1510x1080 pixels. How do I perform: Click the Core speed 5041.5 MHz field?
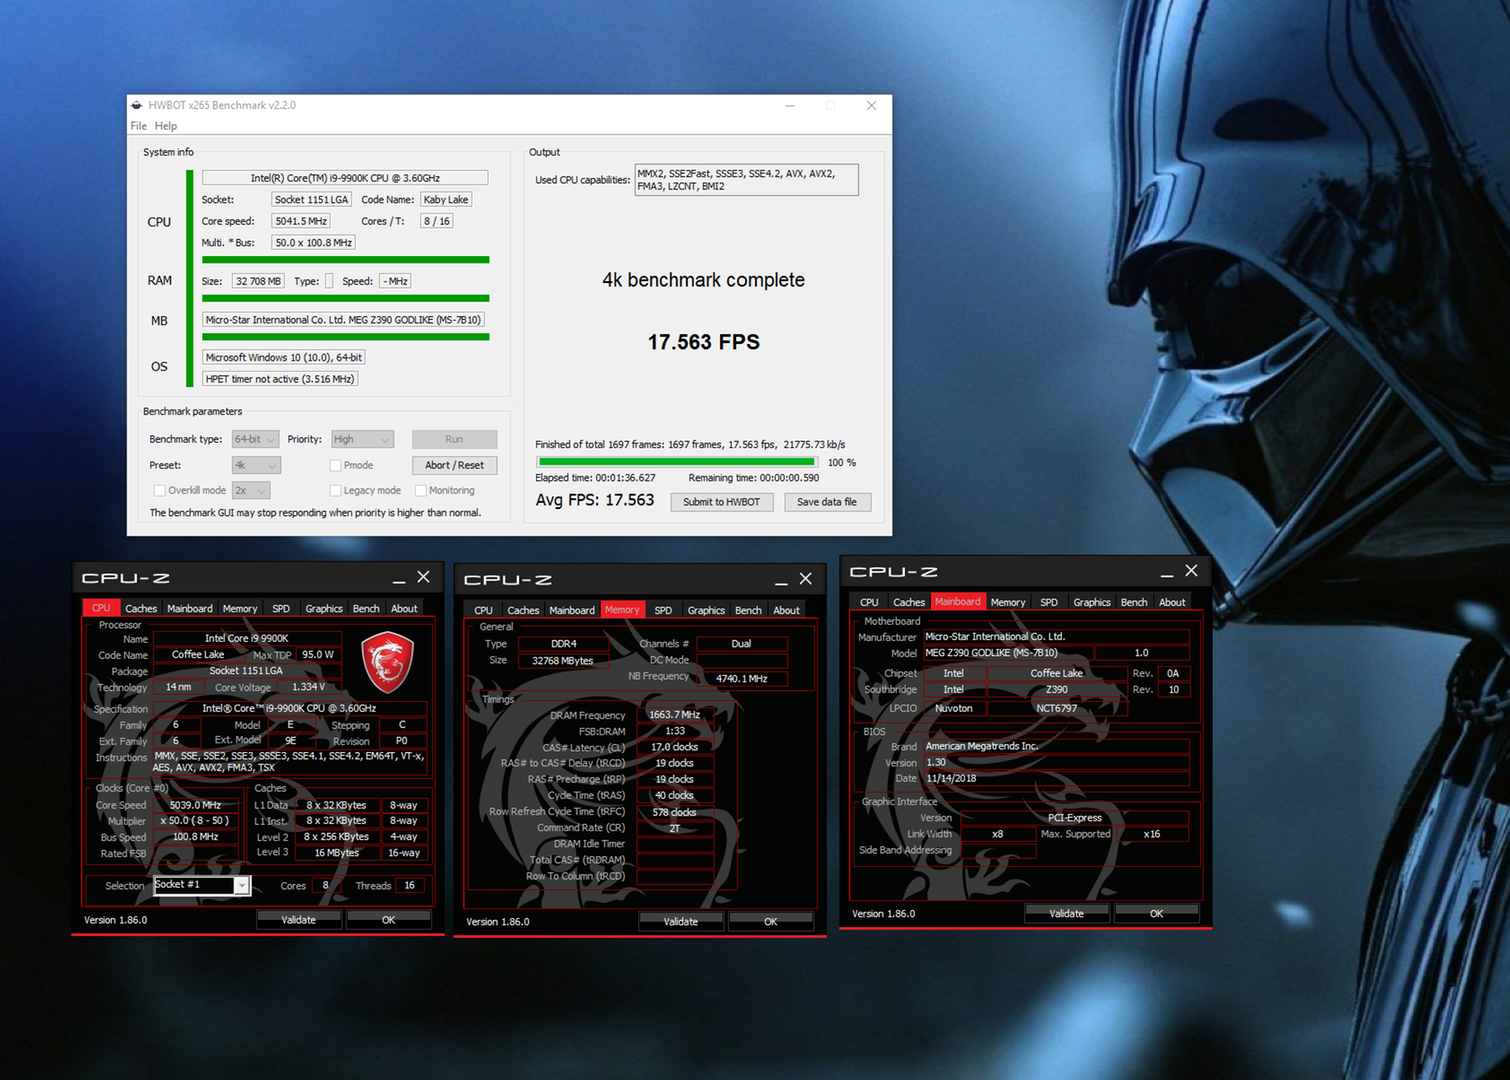301,221
